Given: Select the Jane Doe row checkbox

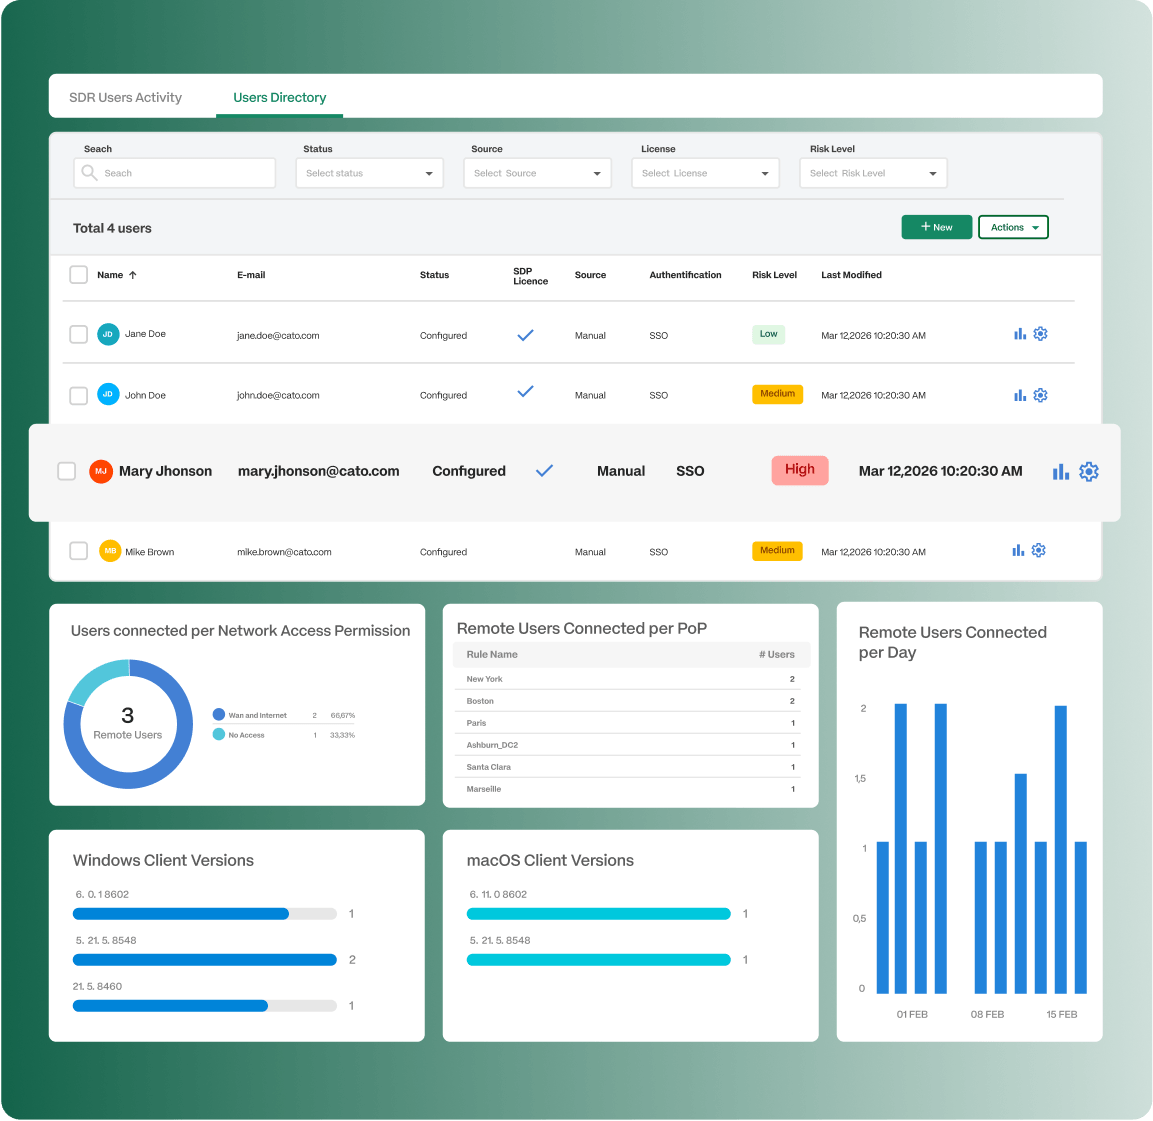Looking at the screenshot, I should coord(78,334).
